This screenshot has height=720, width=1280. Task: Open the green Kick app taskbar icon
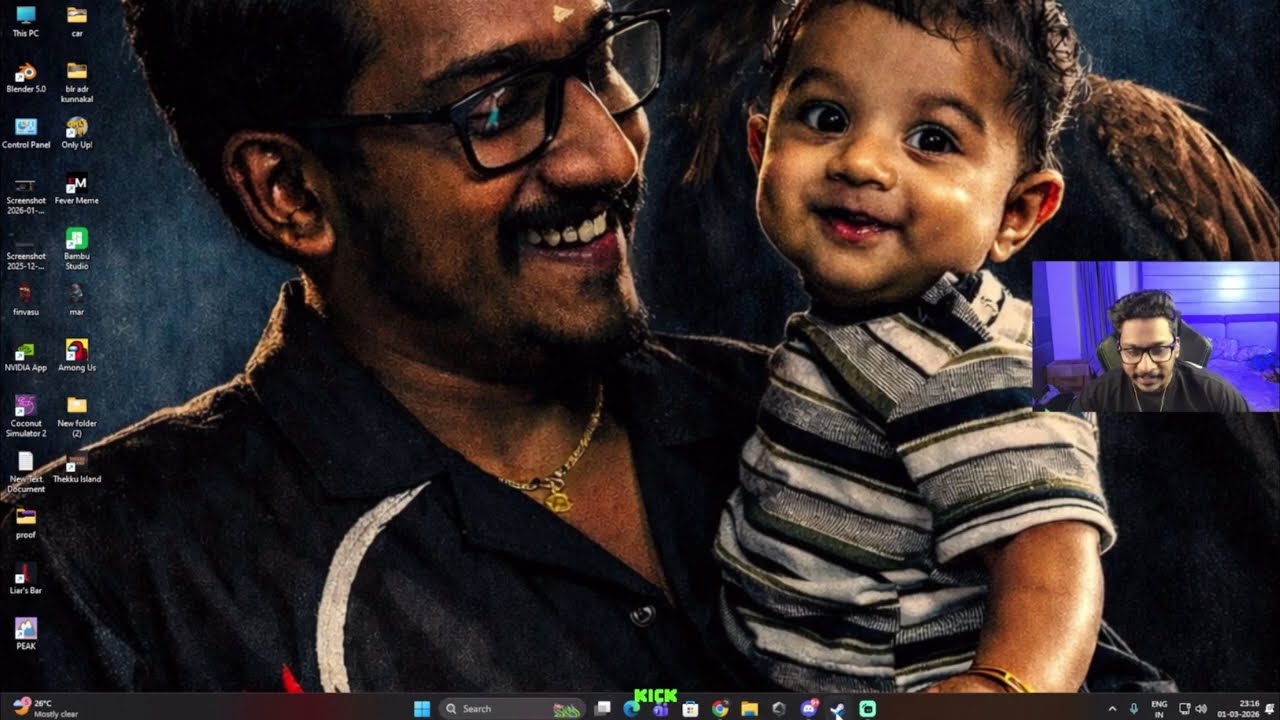click(868, 709)
